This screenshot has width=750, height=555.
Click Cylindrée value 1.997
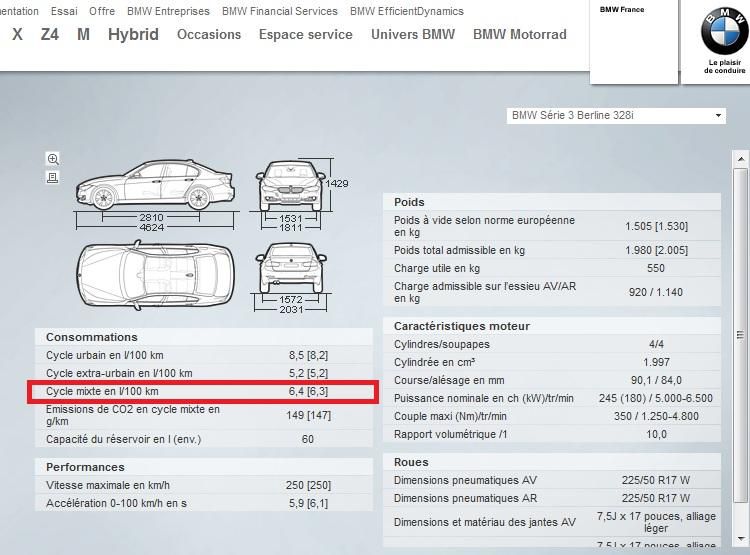click(656, 363)
